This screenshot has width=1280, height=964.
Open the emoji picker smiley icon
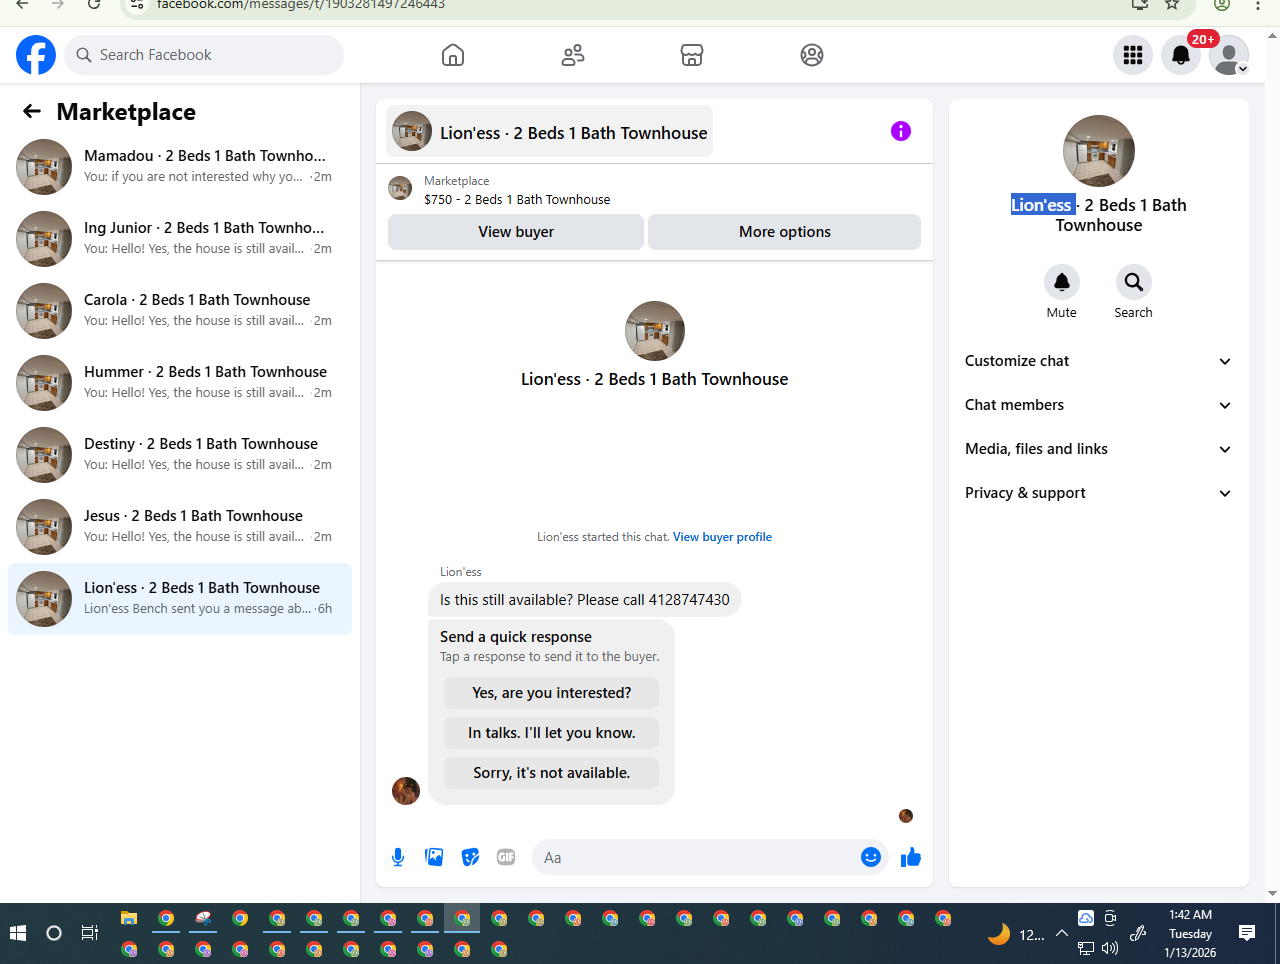[871, 857]
